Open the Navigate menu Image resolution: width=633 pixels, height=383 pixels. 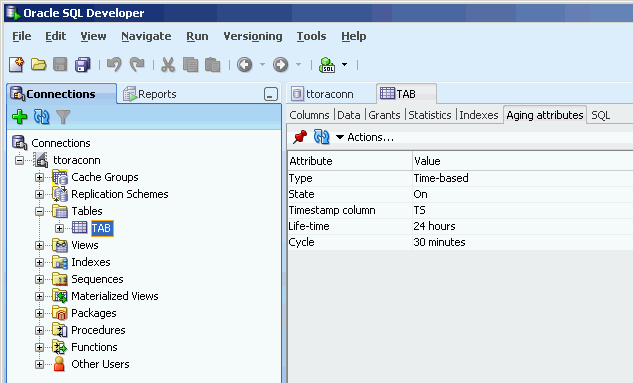[146, 36]
